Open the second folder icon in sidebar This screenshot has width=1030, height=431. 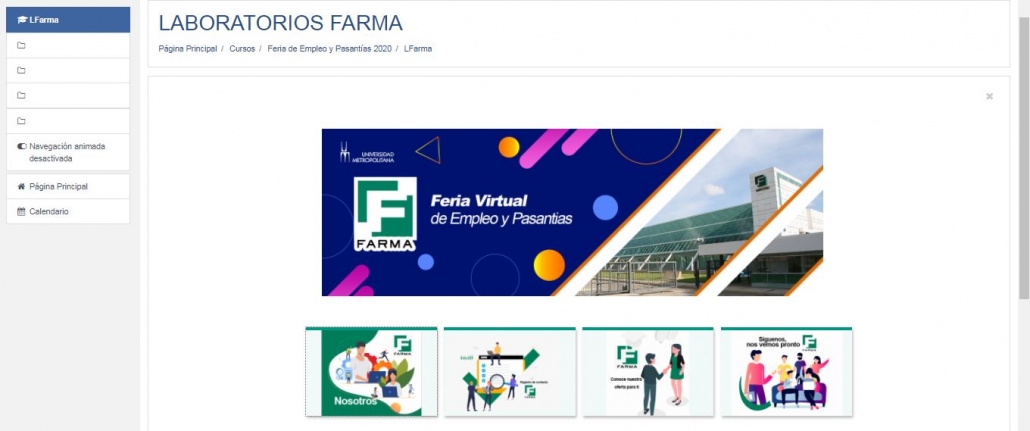[x=21, y=70]
